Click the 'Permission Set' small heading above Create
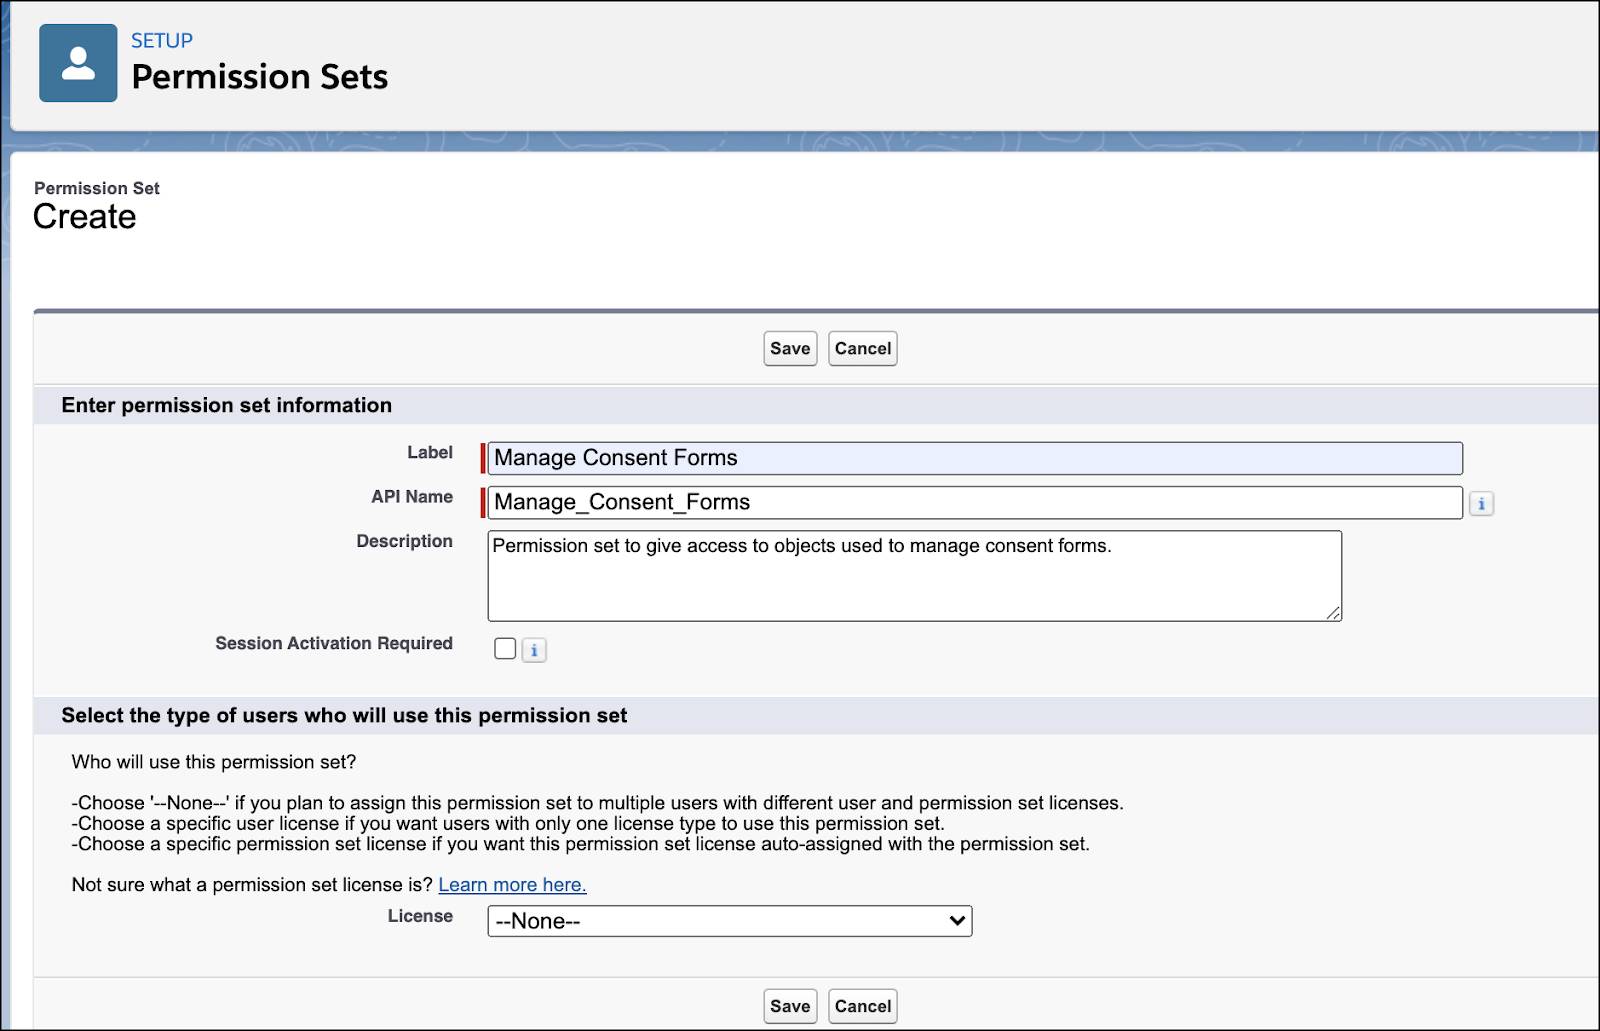This screenshot has width=1600, height=1031. (x=97, y=188)
